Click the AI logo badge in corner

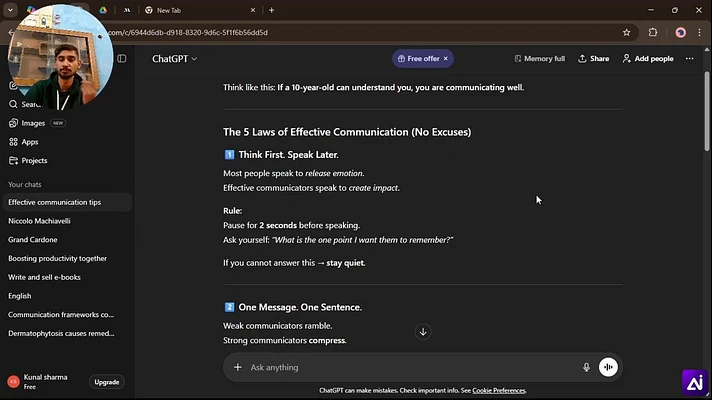[695, 383]
